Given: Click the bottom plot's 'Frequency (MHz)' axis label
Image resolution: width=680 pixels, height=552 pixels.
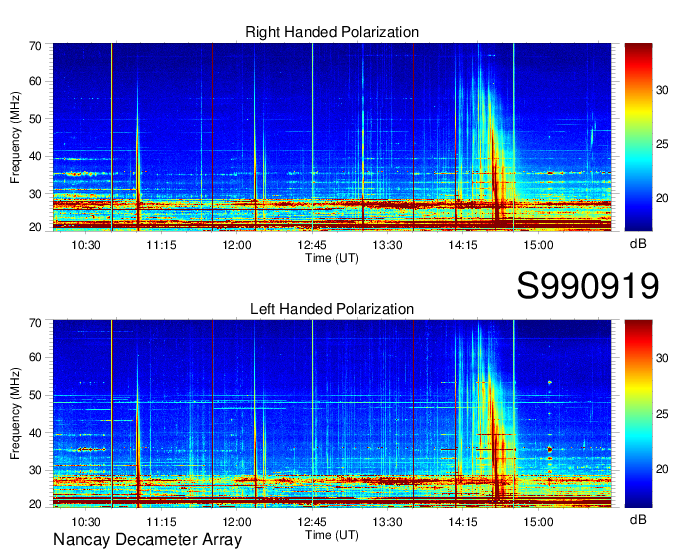Looking at the screenshot, I should pyautogui.click(x=15, y=414).
